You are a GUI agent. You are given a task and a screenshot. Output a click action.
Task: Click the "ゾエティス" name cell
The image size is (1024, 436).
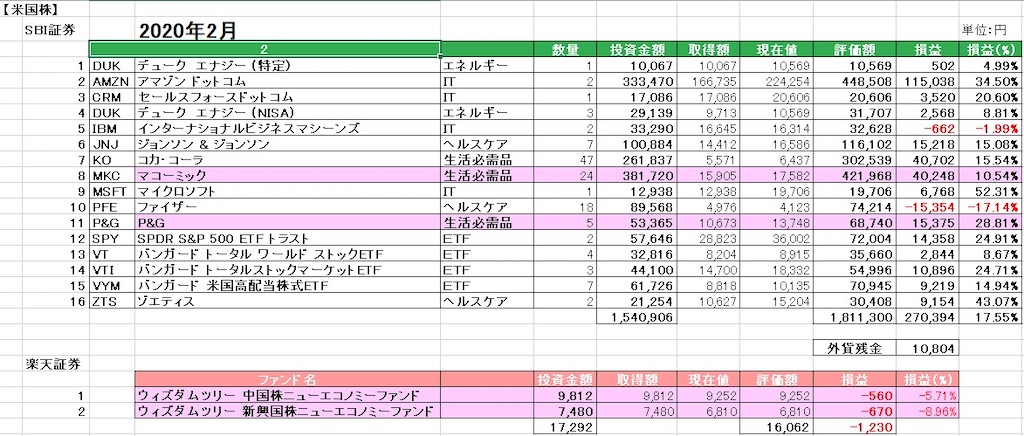(x=287, y=301)
